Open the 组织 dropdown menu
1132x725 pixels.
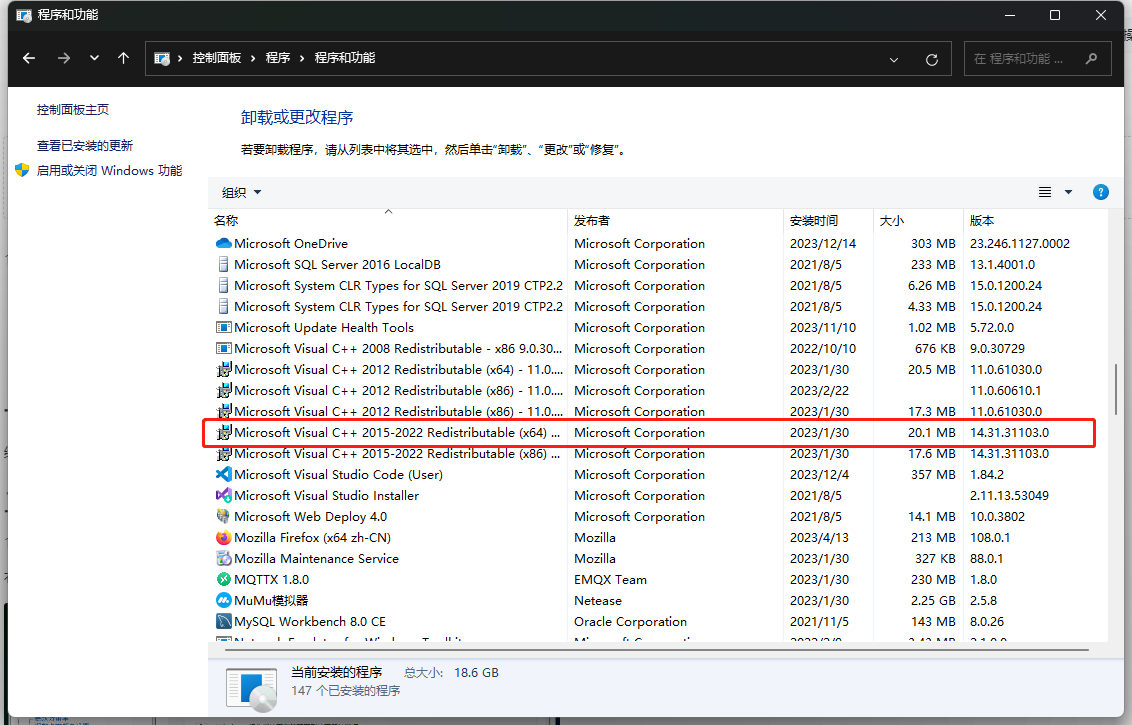click(241, 193)
